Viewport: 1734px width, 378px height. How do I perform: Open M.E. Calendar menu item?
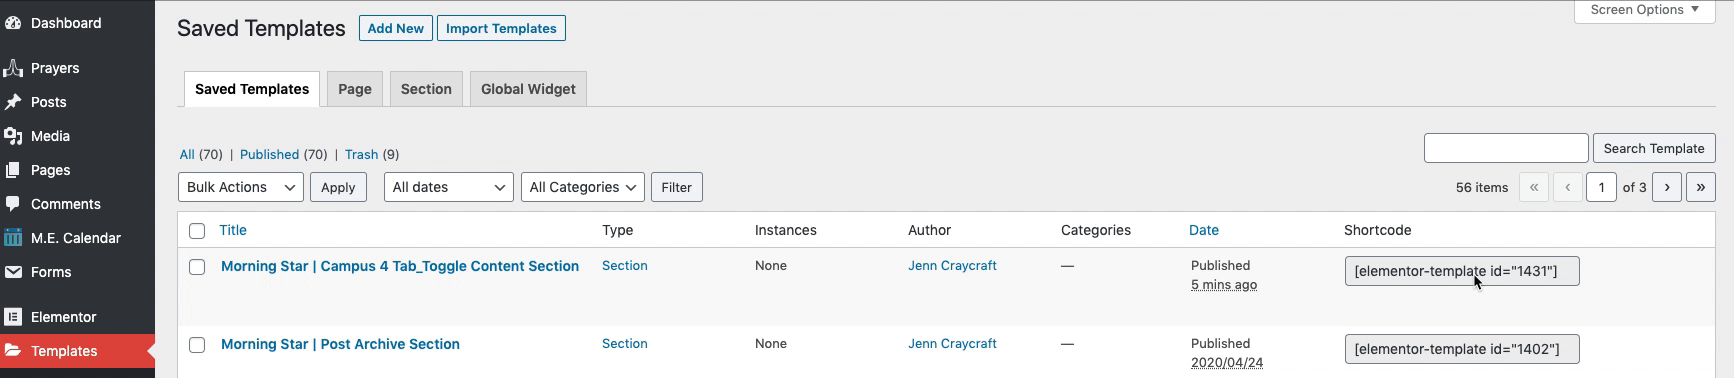(x=77, y=238)
